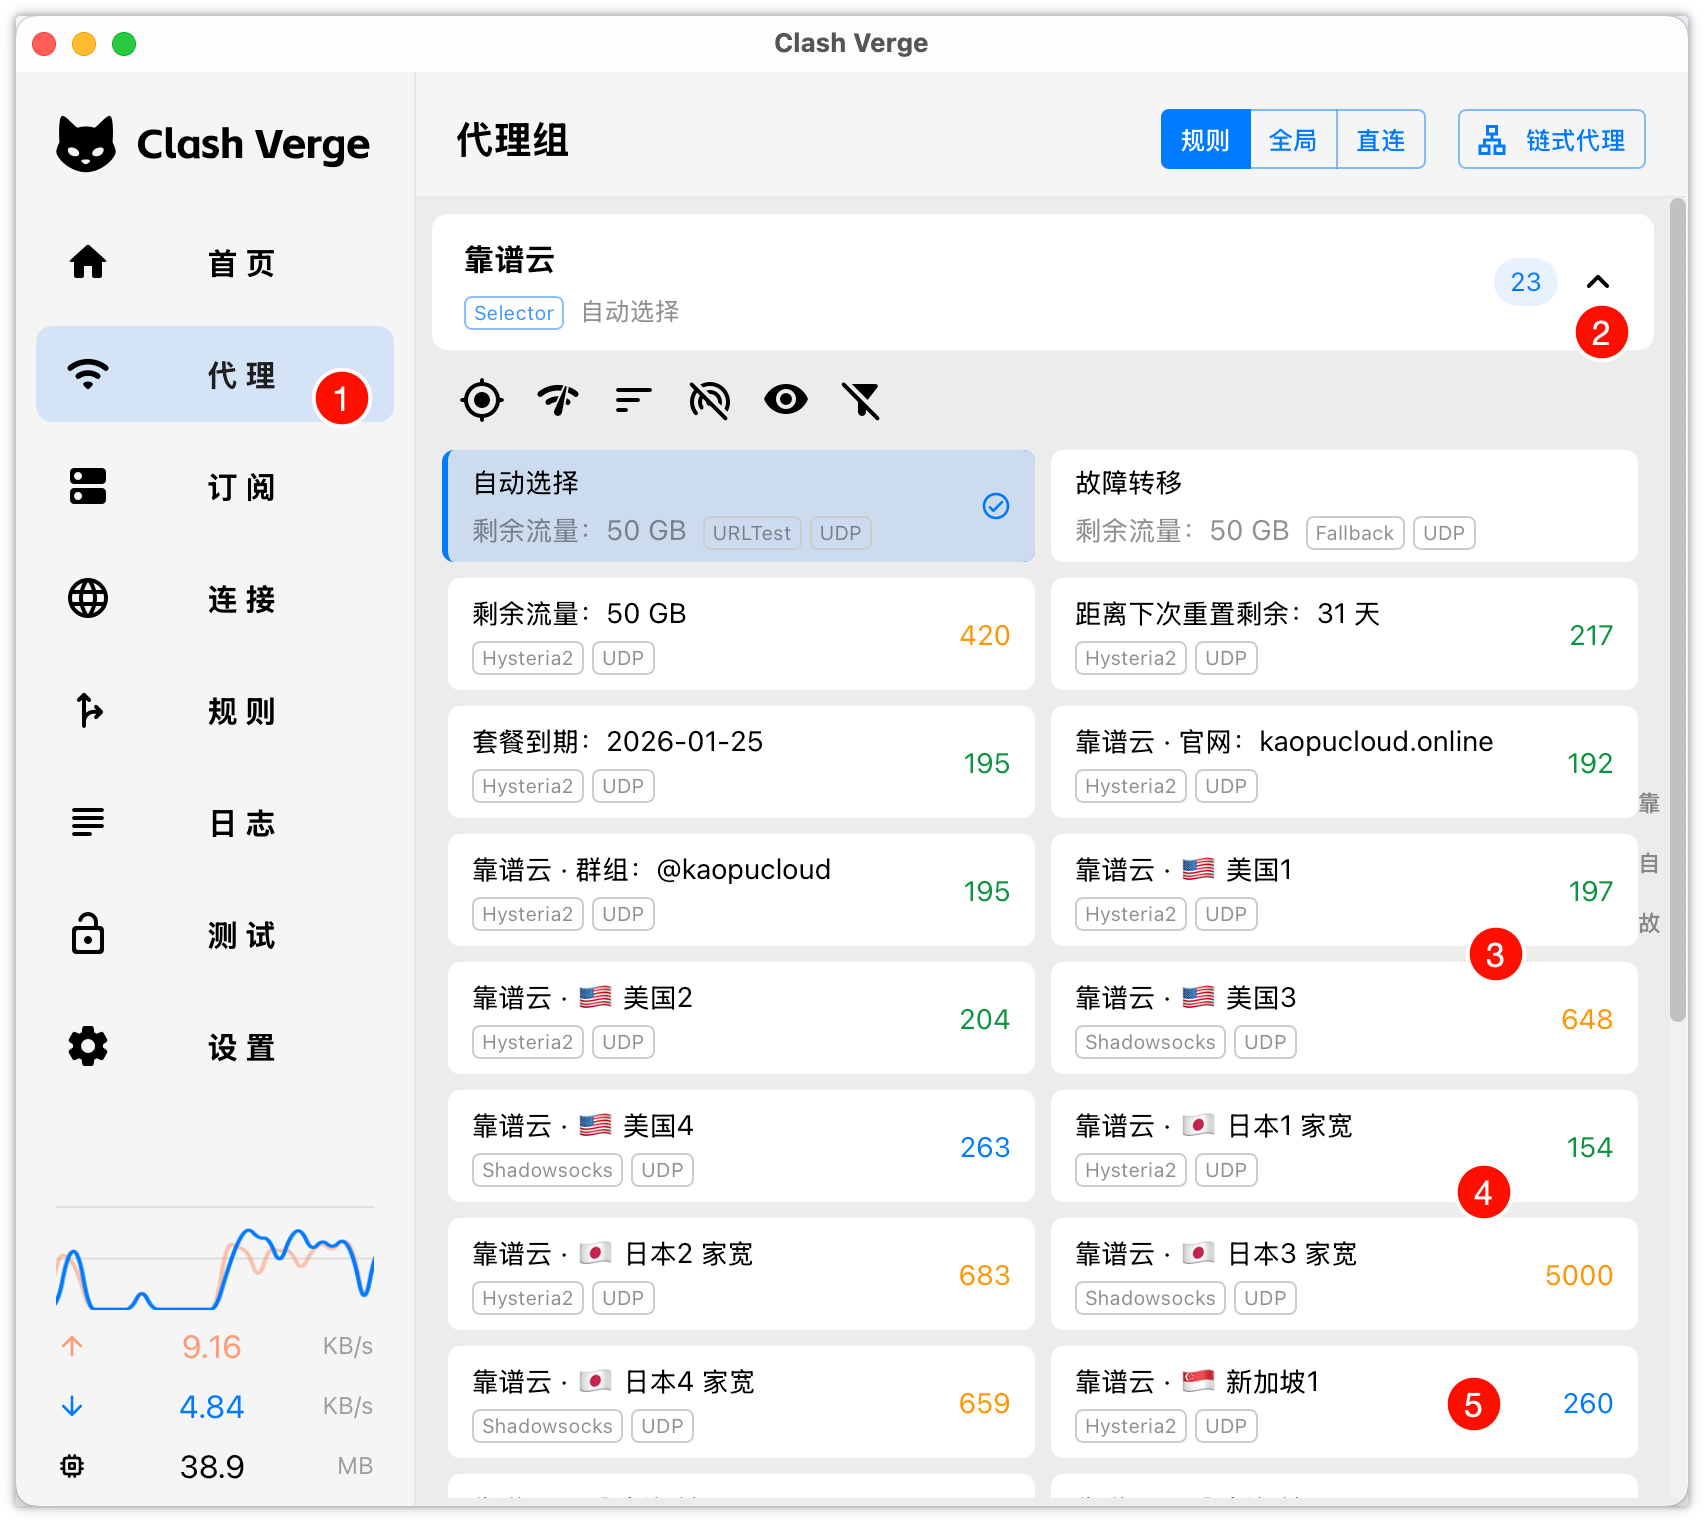Click the locate current proxy target icon
Screen dimensions: 1704x1522
tap(482, 401)
